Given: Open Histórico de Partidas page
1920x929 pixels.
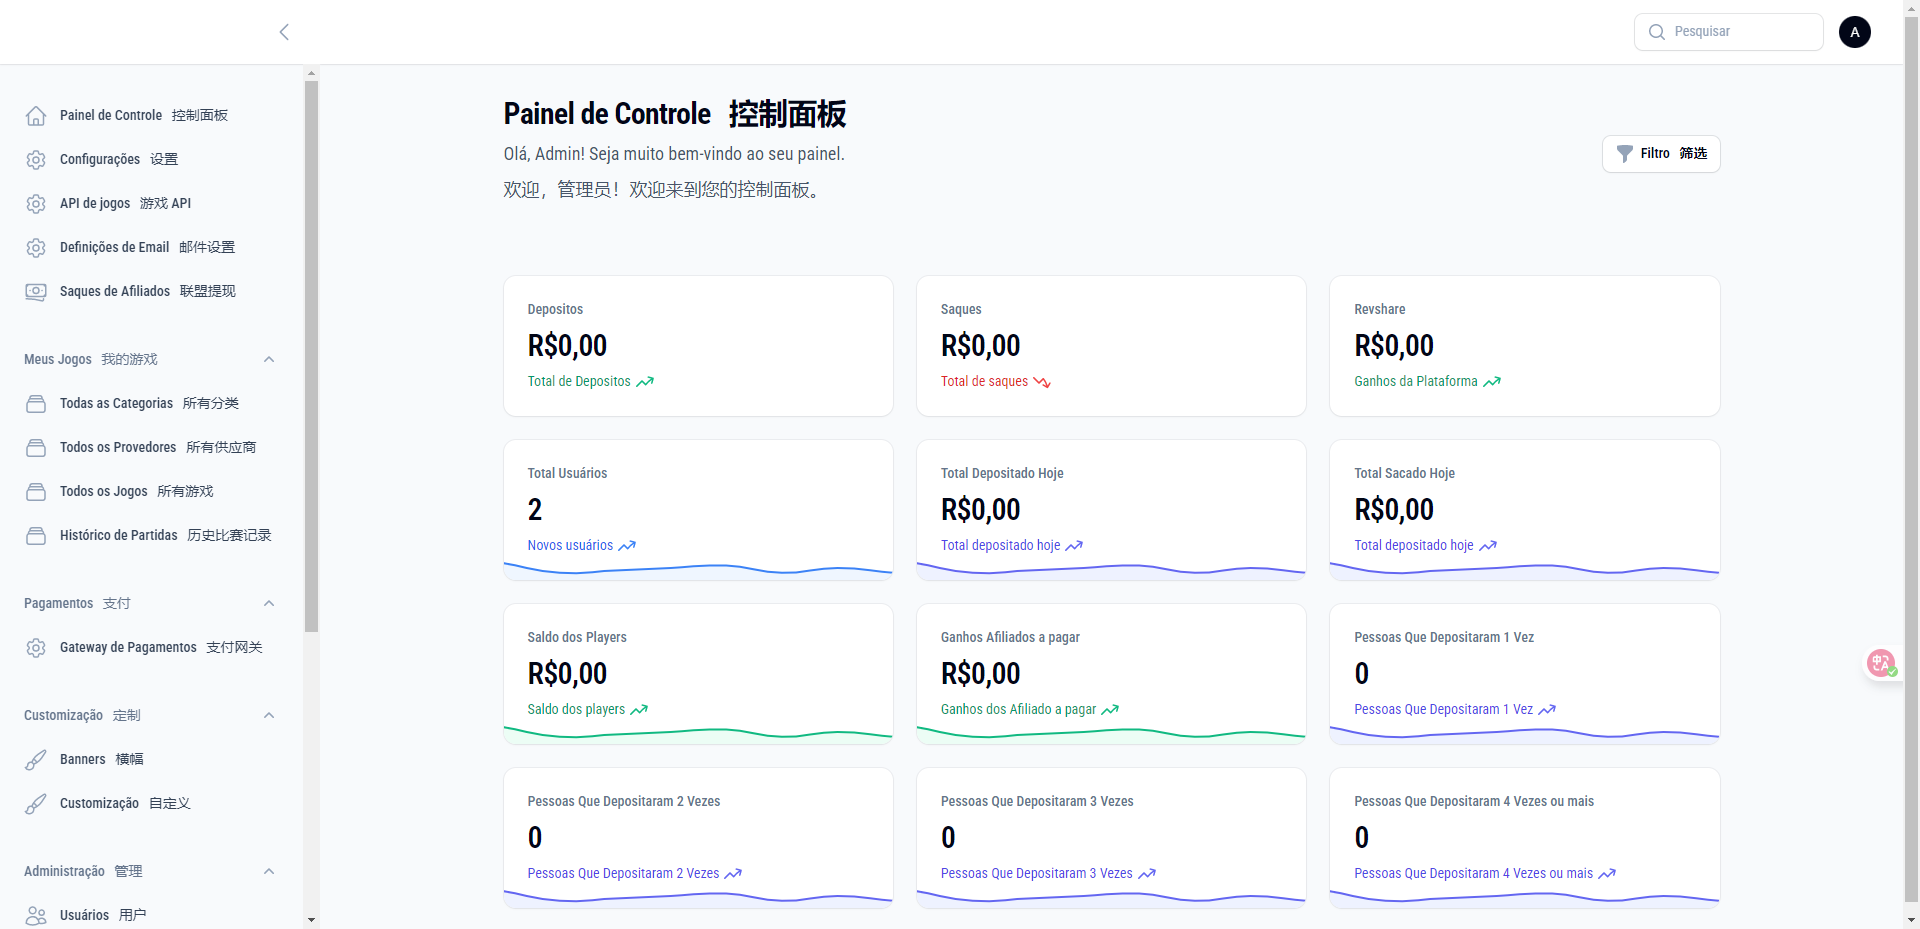Looking at the screenshot, I should coord(150,536).
